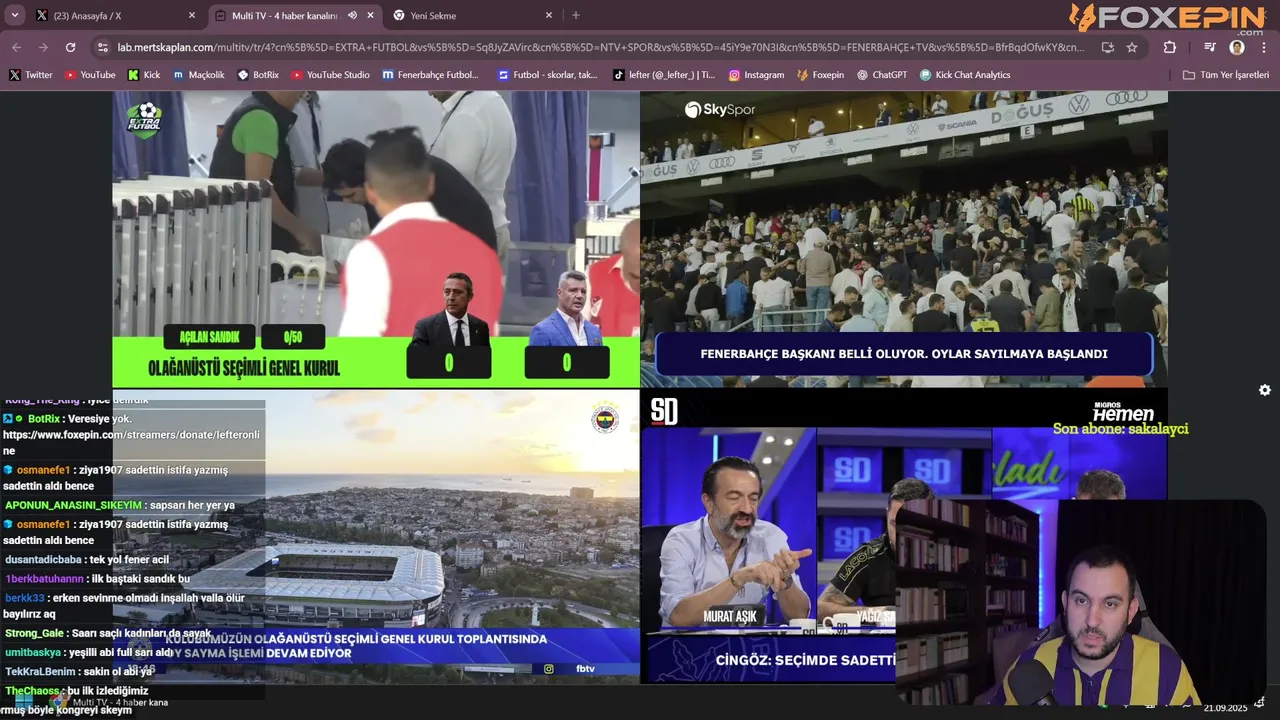The height and width of the screenshot is (720, 1280).
Task: View site information icon in address bar
Action: (102, 47)
